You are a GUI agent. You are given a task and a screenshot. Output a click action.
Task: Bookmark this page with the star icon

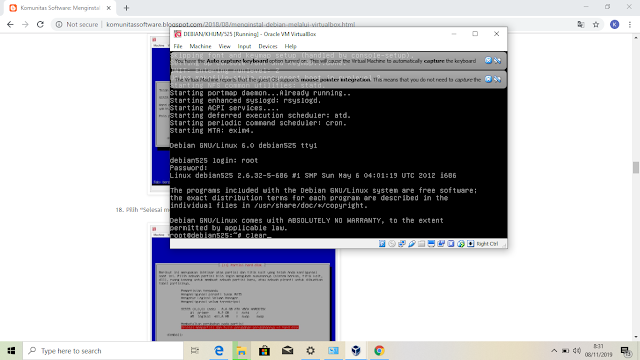[x=596, y=24]
